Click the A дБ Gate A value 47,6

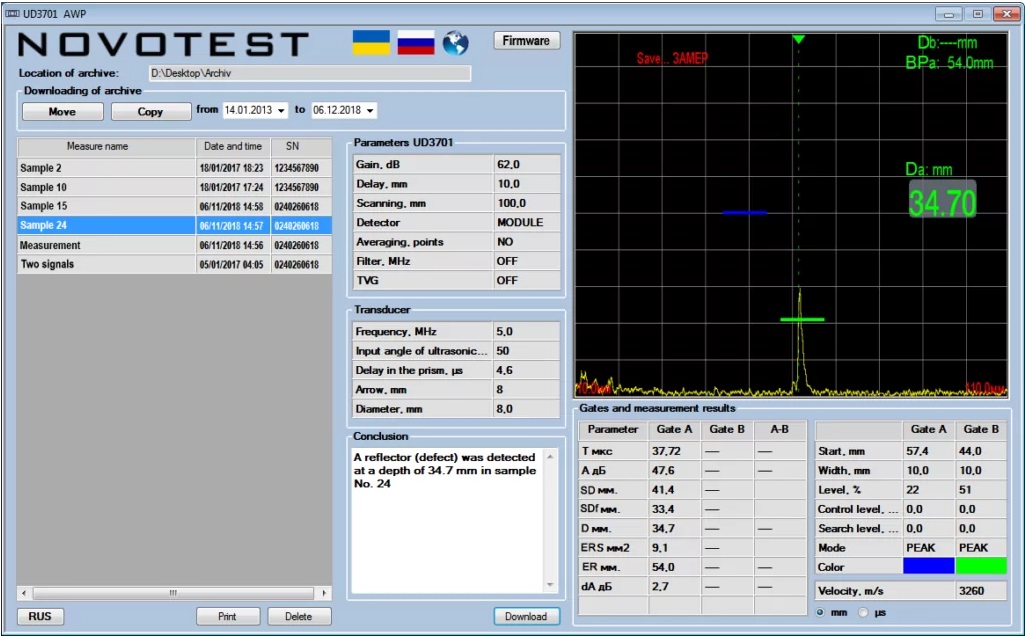point(675,470)
